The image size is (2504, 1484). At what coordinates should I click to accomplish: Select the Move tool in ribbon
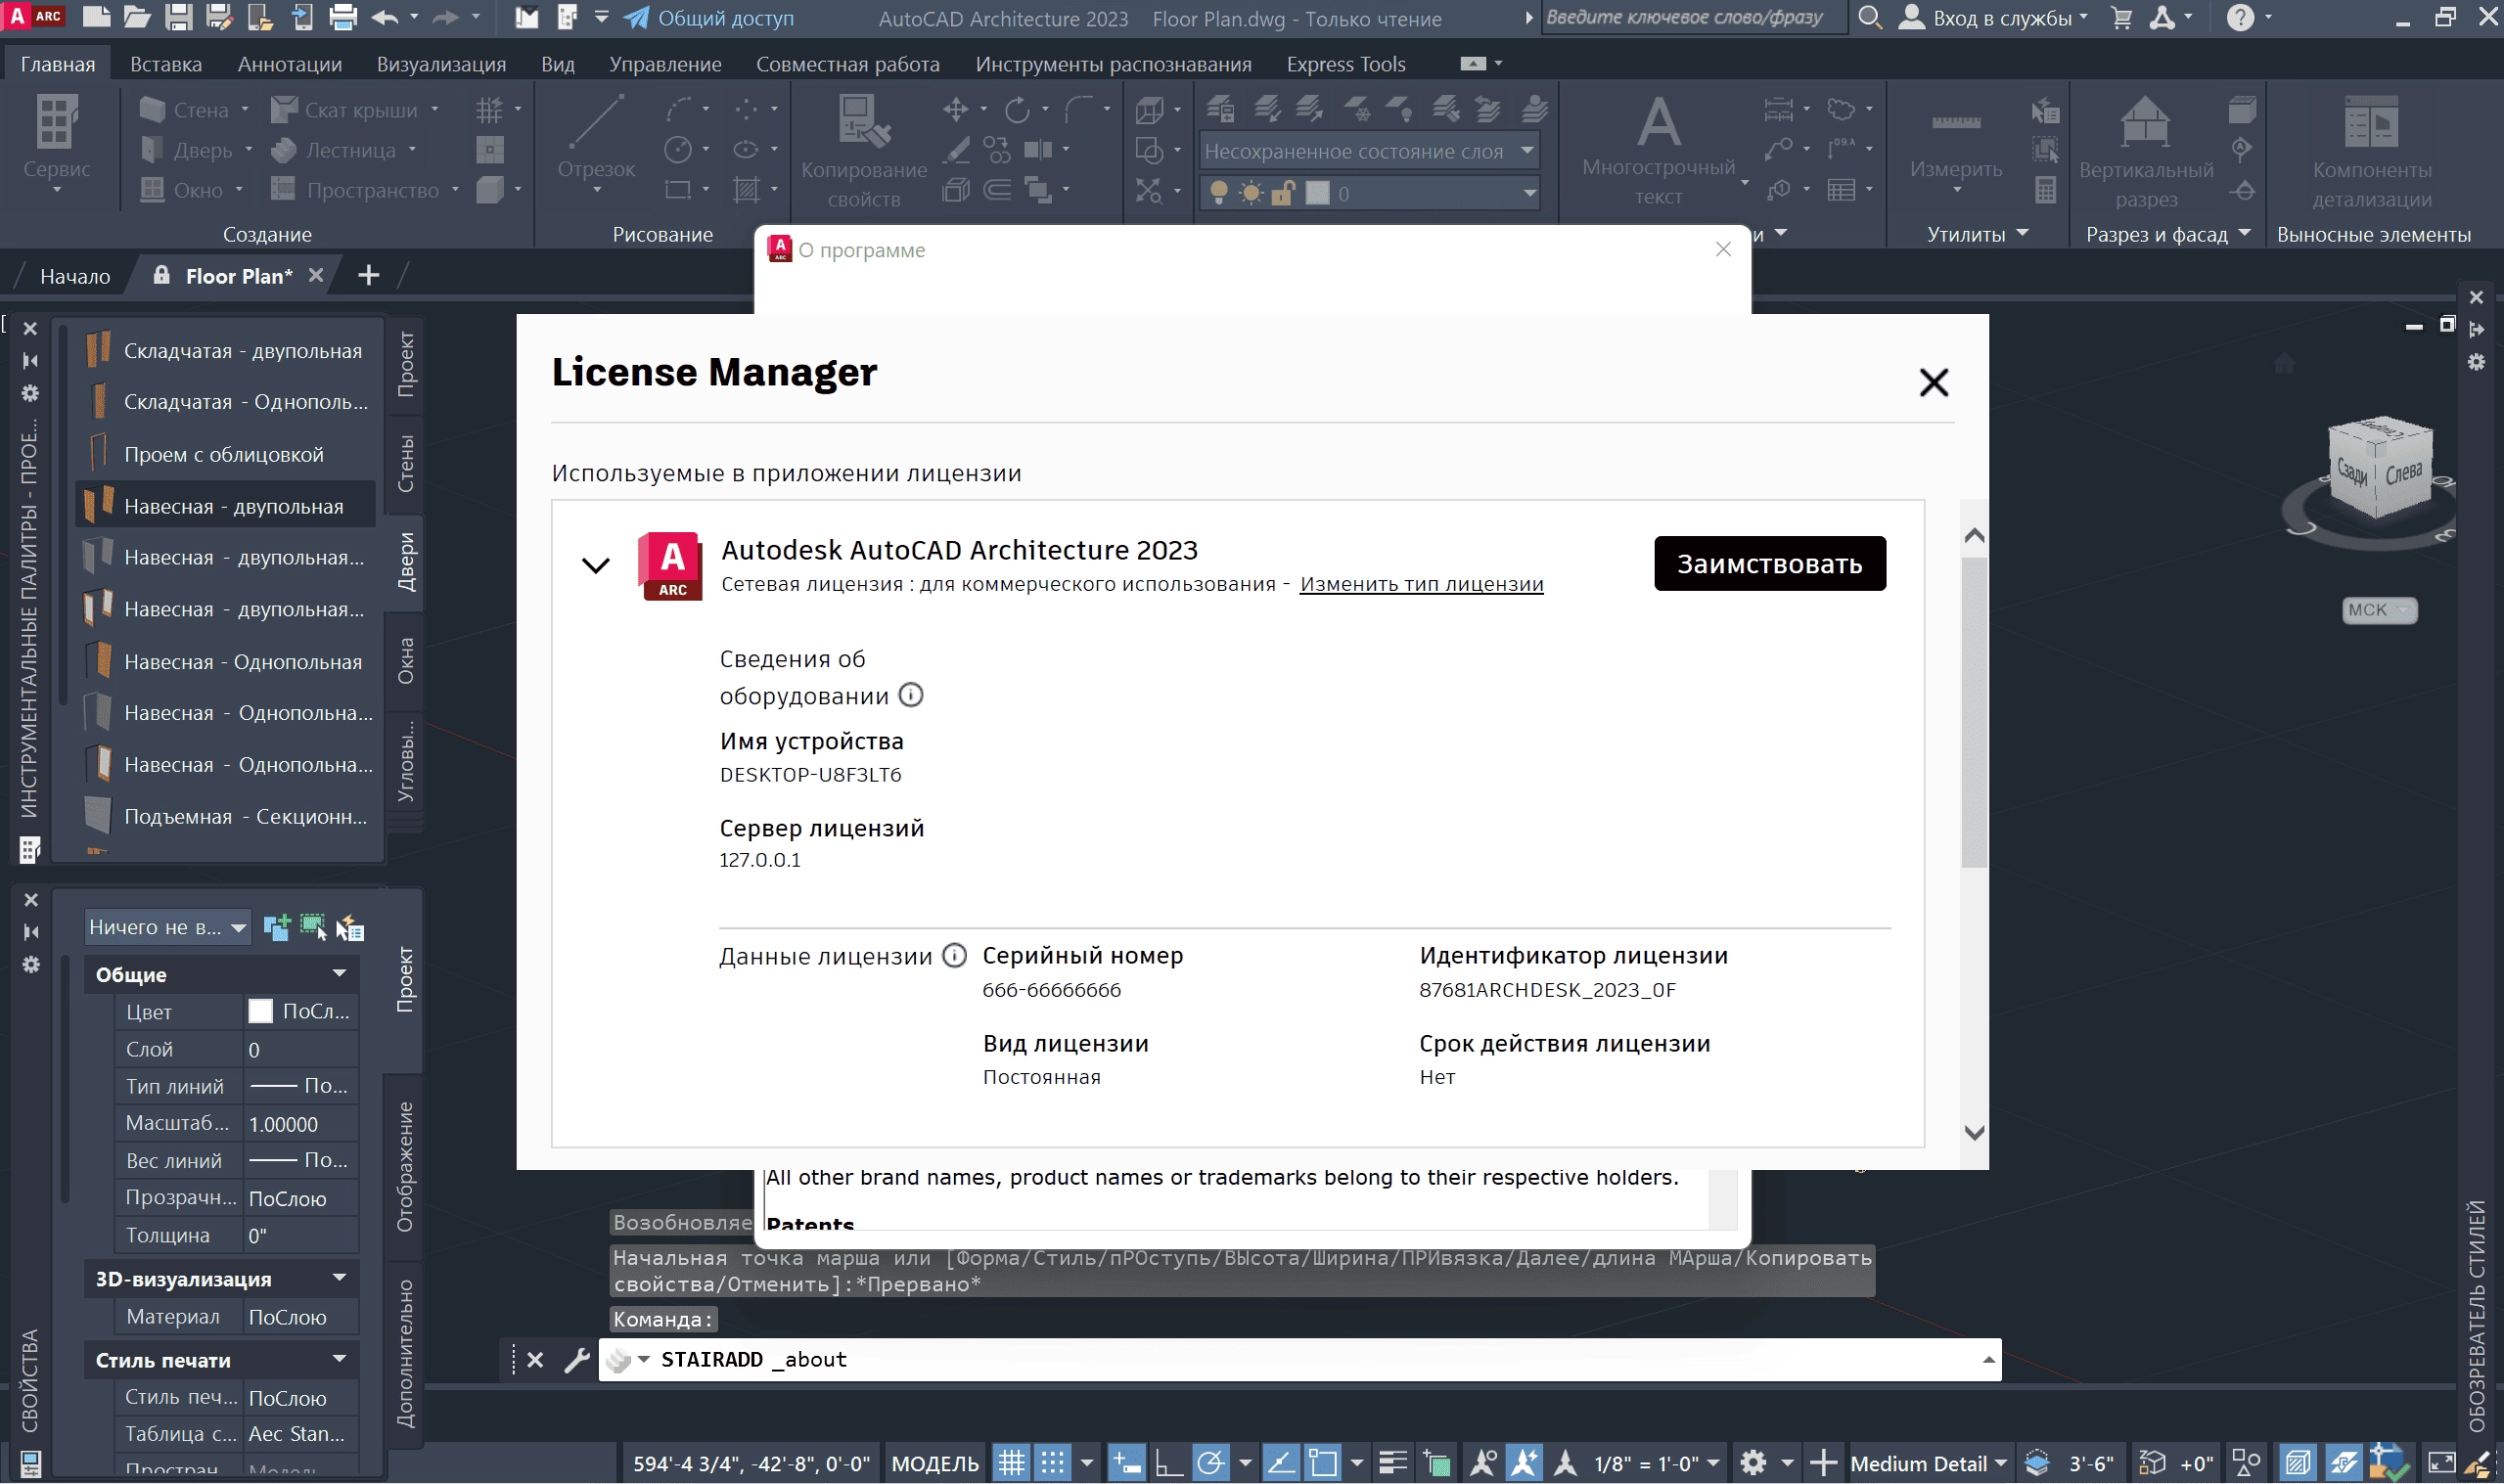(x=956, y=109)
